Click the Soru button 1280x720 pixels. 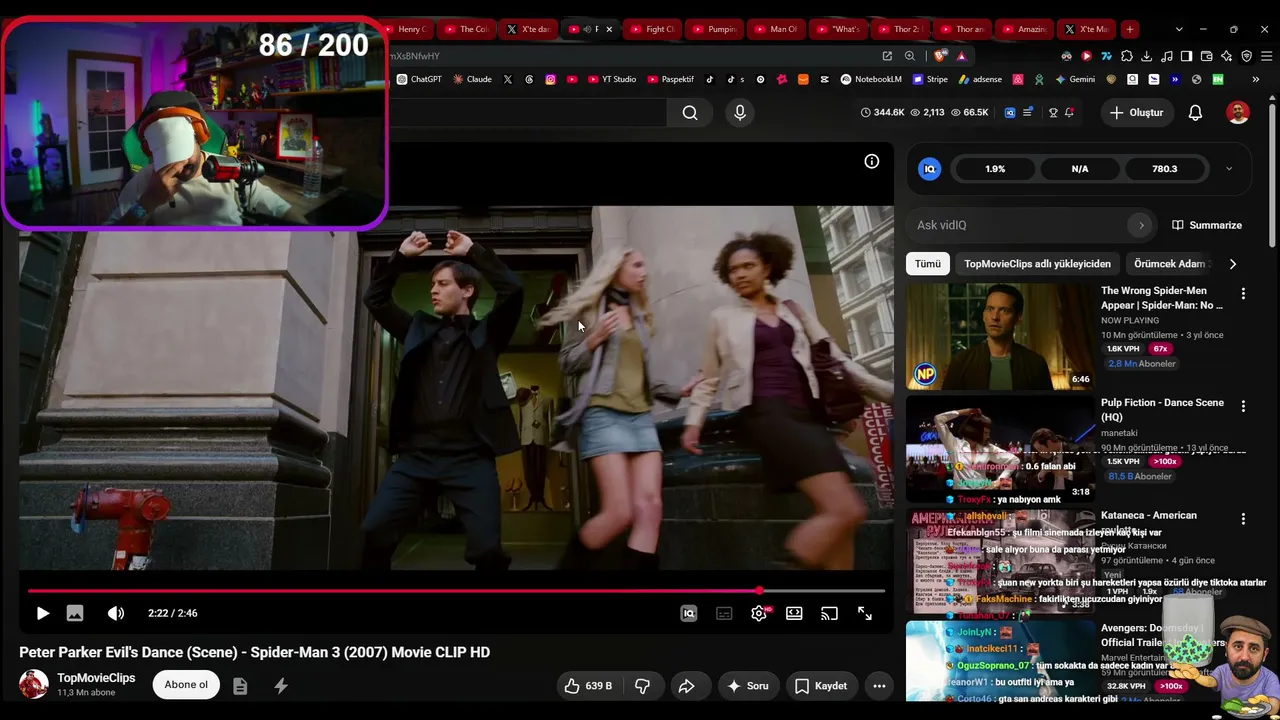pos(747,686)
